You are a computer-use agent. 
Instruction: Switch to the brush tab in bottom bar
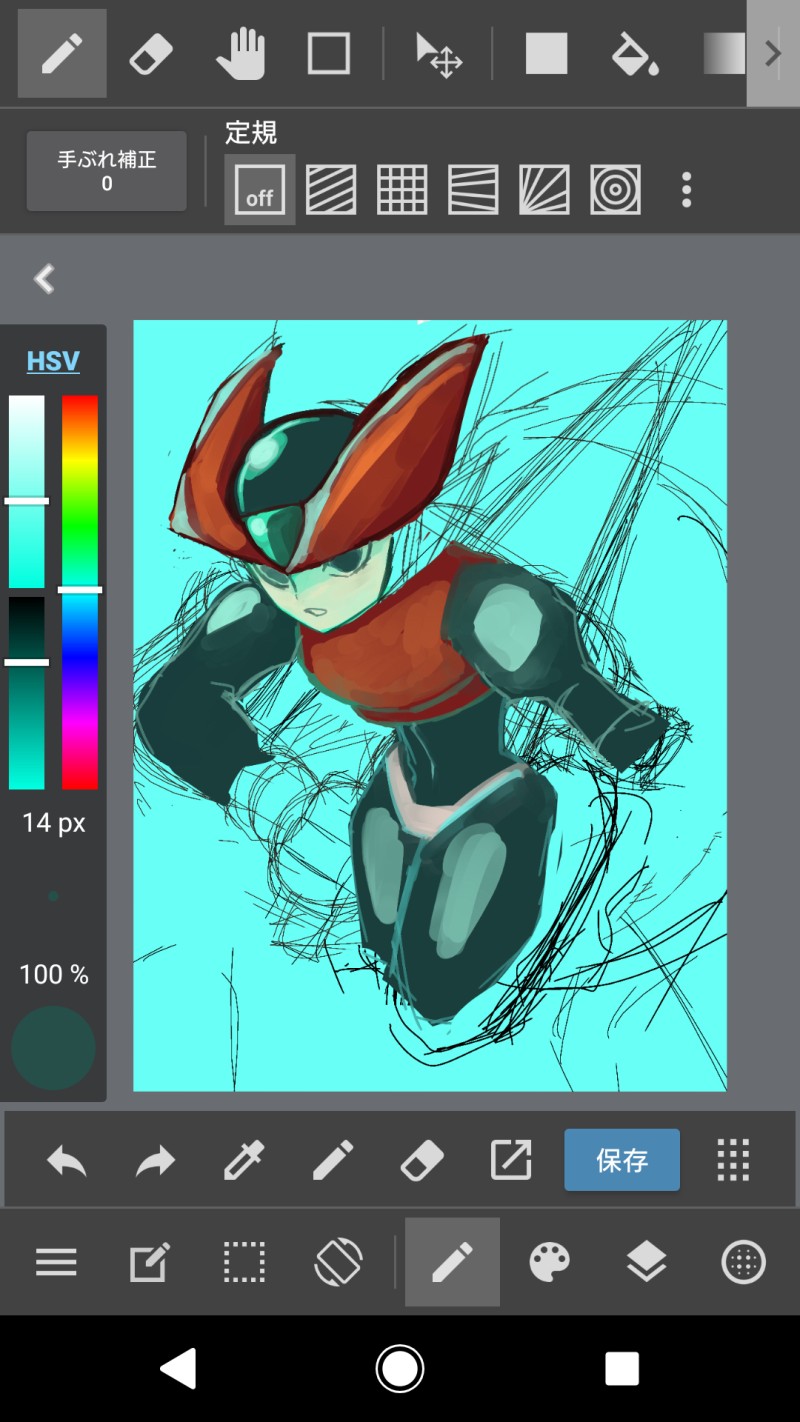[x=452, y=1262]
